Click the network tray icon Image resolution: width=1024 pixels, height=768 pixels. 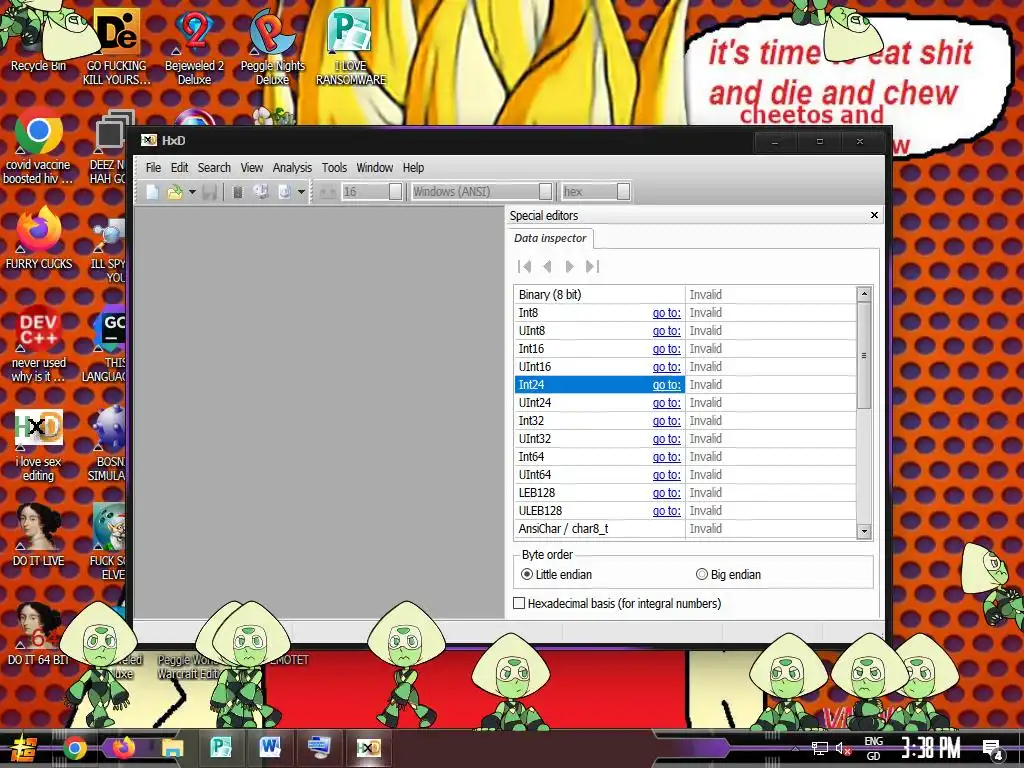819,748
